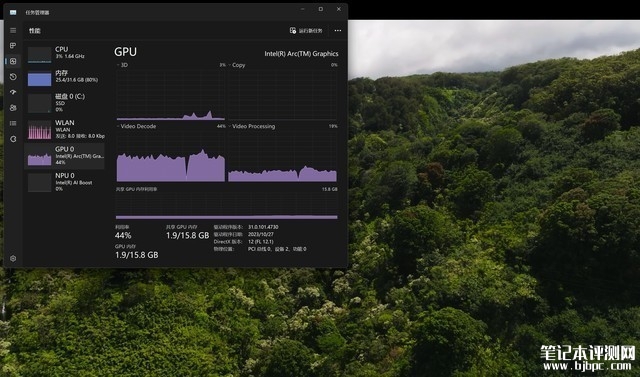
Task: Open App history from sidebar
Action: pos(13,77)
